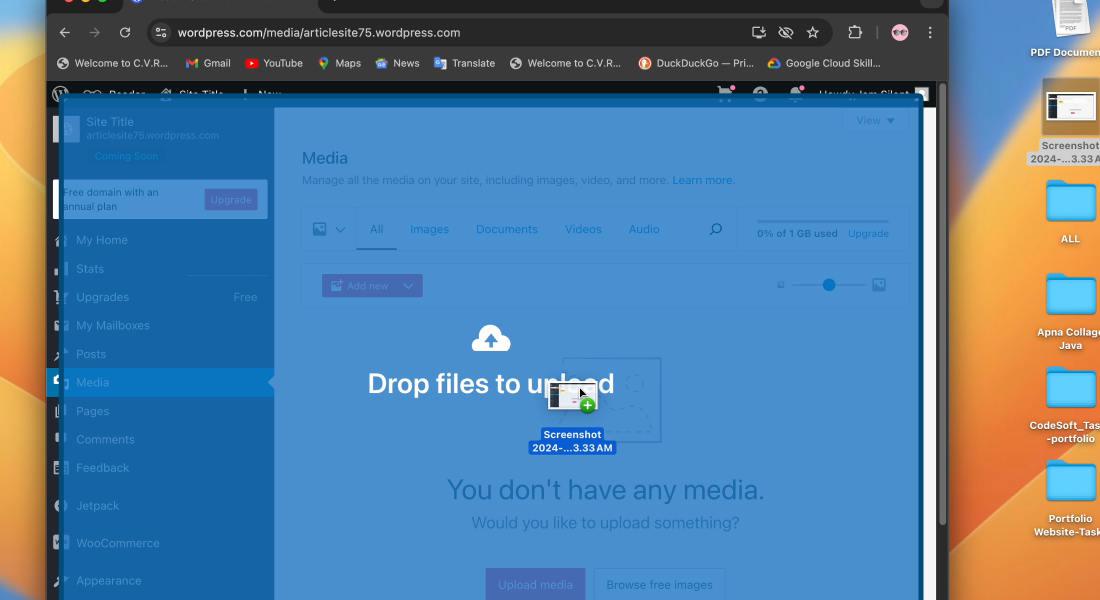This screenshot has width=1100, height=600.
Task: Click the Browse free images button
Action: click(659, 585)
